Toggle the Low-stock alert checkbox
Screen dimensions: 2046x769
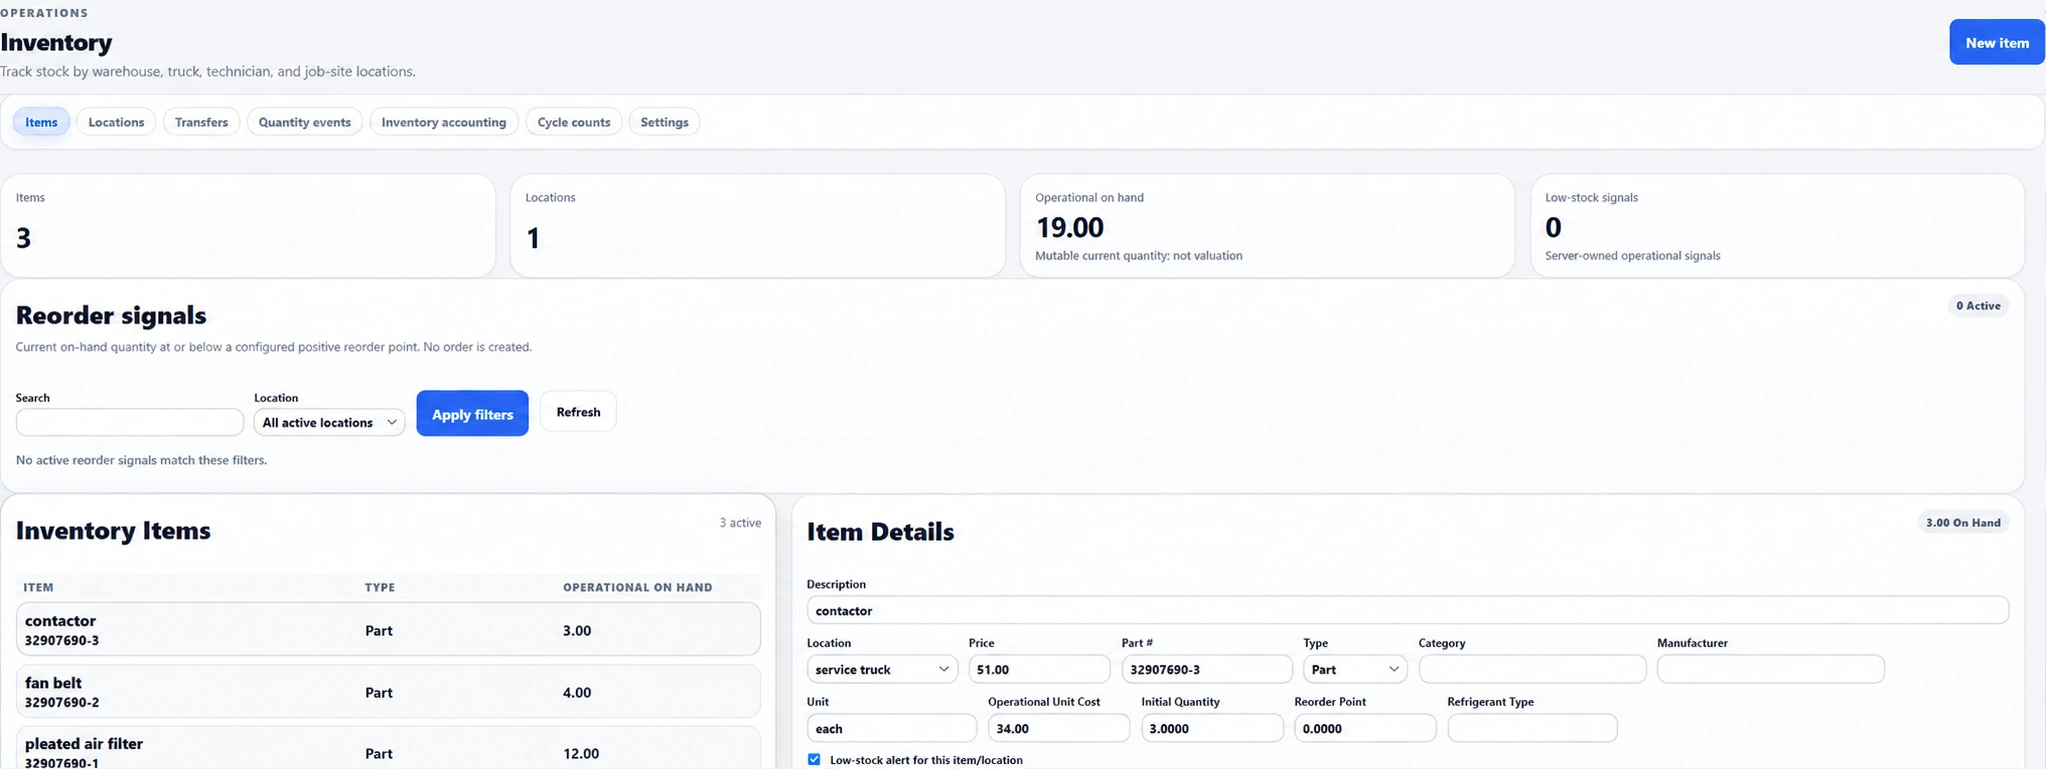point(814,760)
